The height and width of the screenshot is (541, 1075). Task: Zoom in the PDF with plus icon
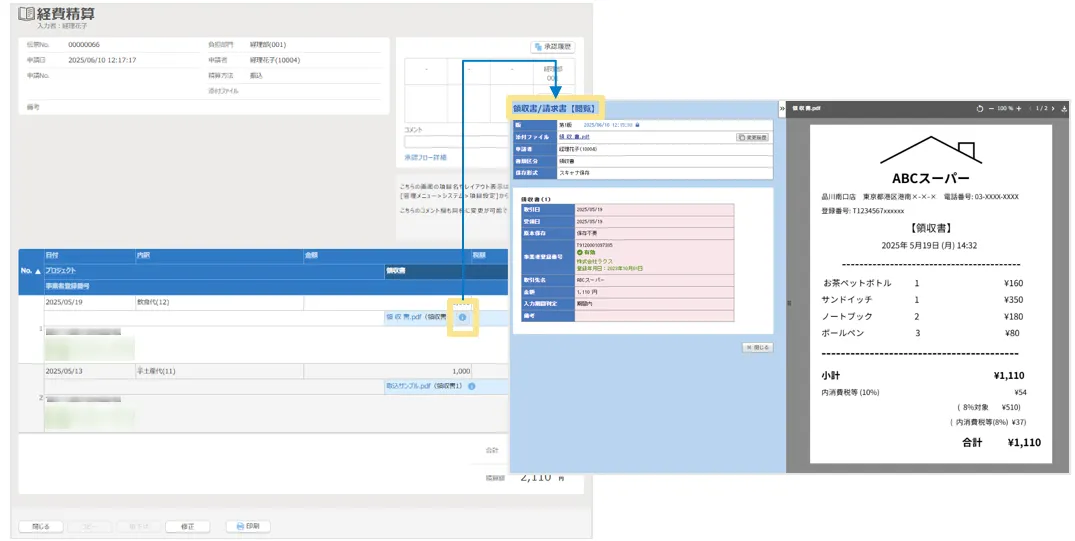(1018, 108)
